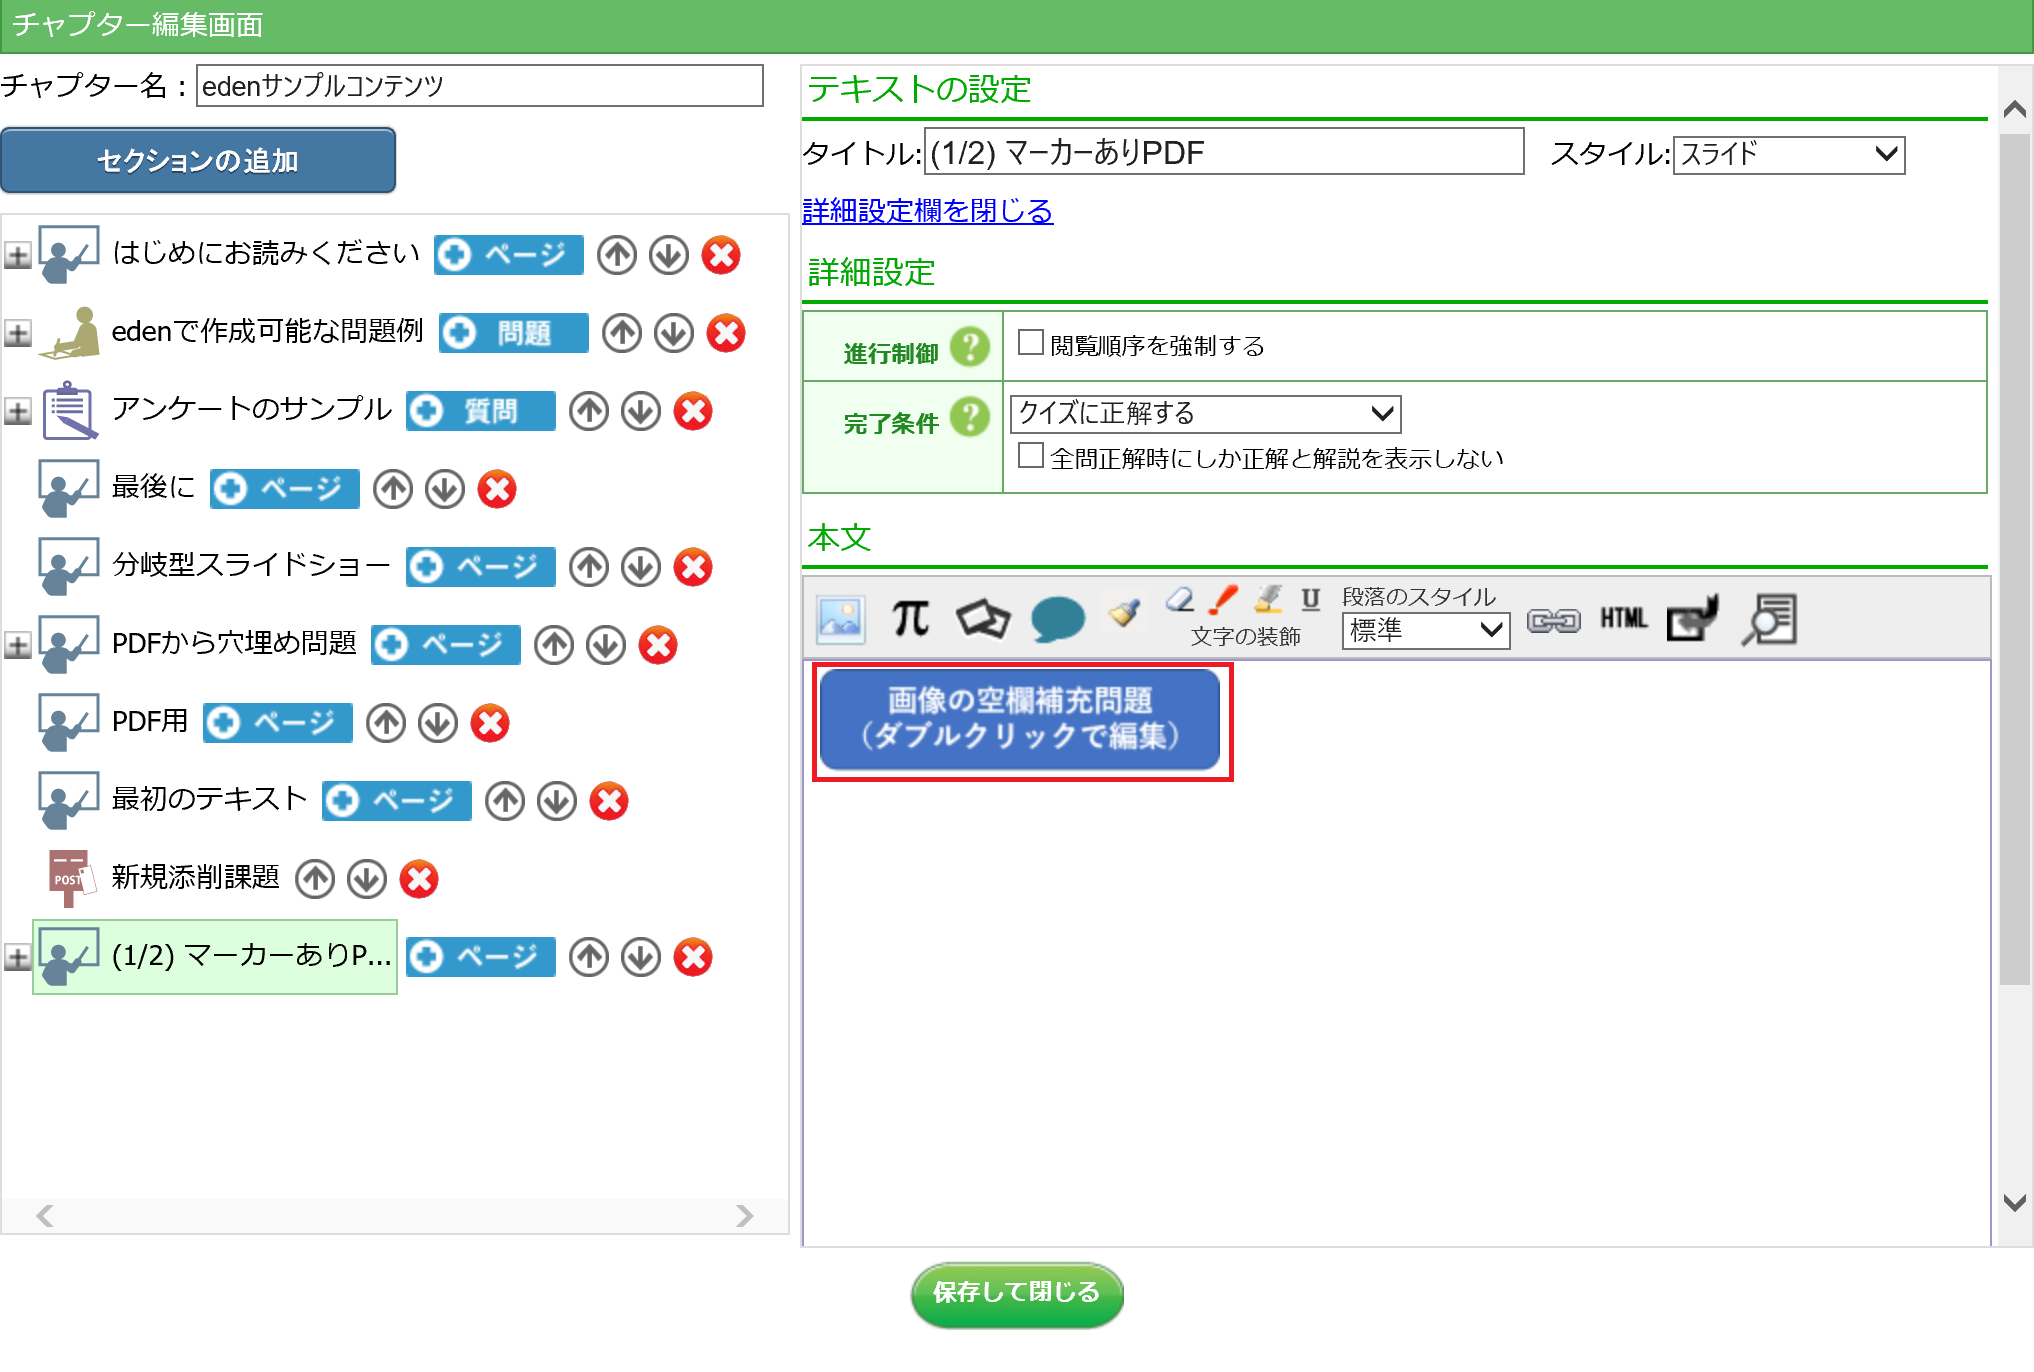This screenshot has height=1372, width=2034.
Task: Move アンケートのサンプル section up
Action: coord(589,411)
